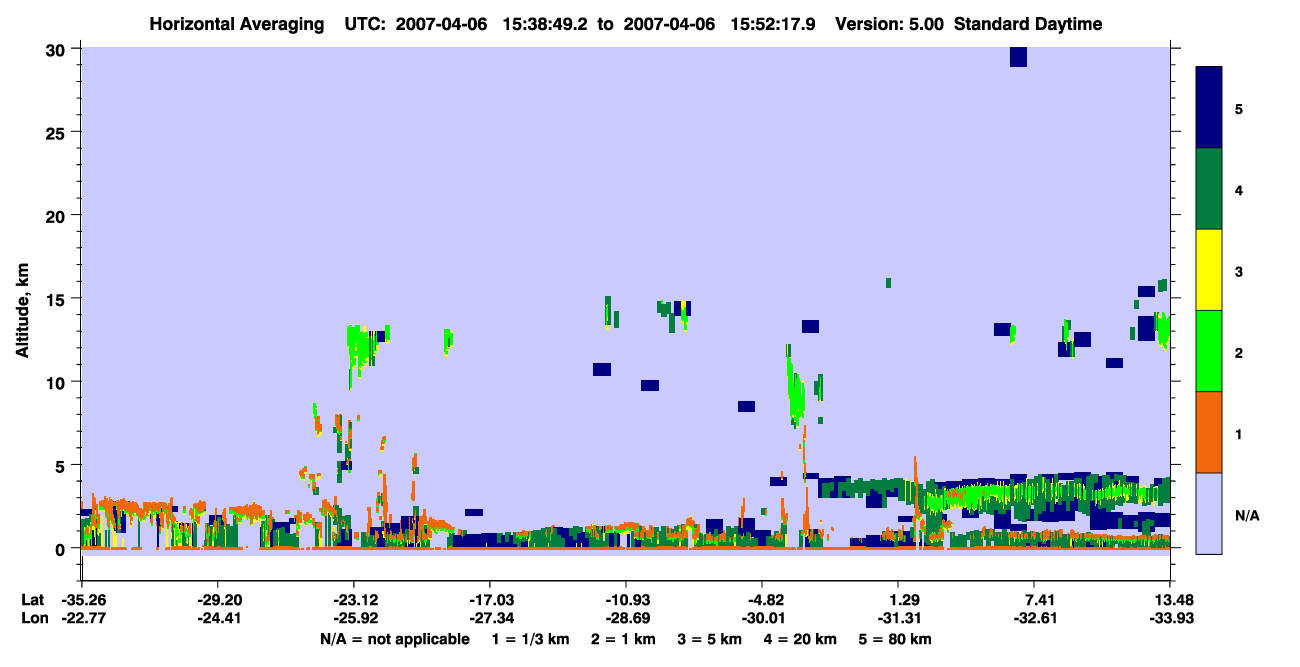Click the lavender N/A colorbar segment

pyautogui.click(x=1209, y=513)
